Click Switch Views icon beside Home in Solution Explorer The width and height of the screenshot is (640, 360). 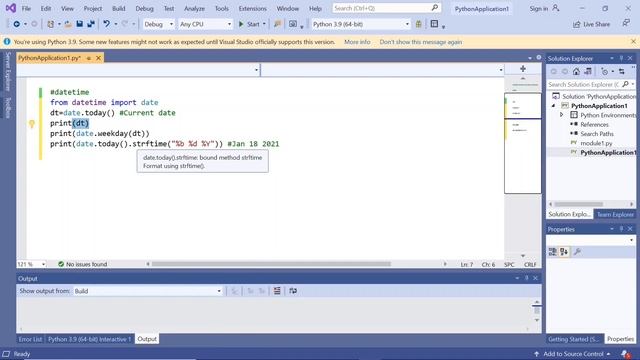tap(588, 71)
